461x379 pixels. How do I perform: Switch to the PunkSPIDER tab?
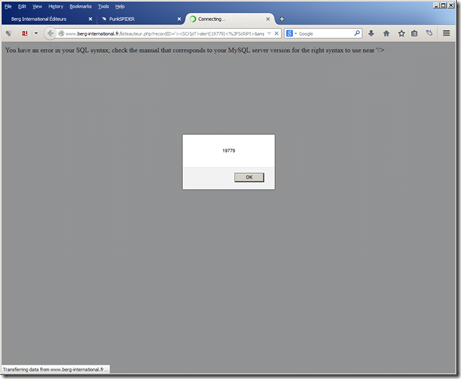[x=122, y=19]
